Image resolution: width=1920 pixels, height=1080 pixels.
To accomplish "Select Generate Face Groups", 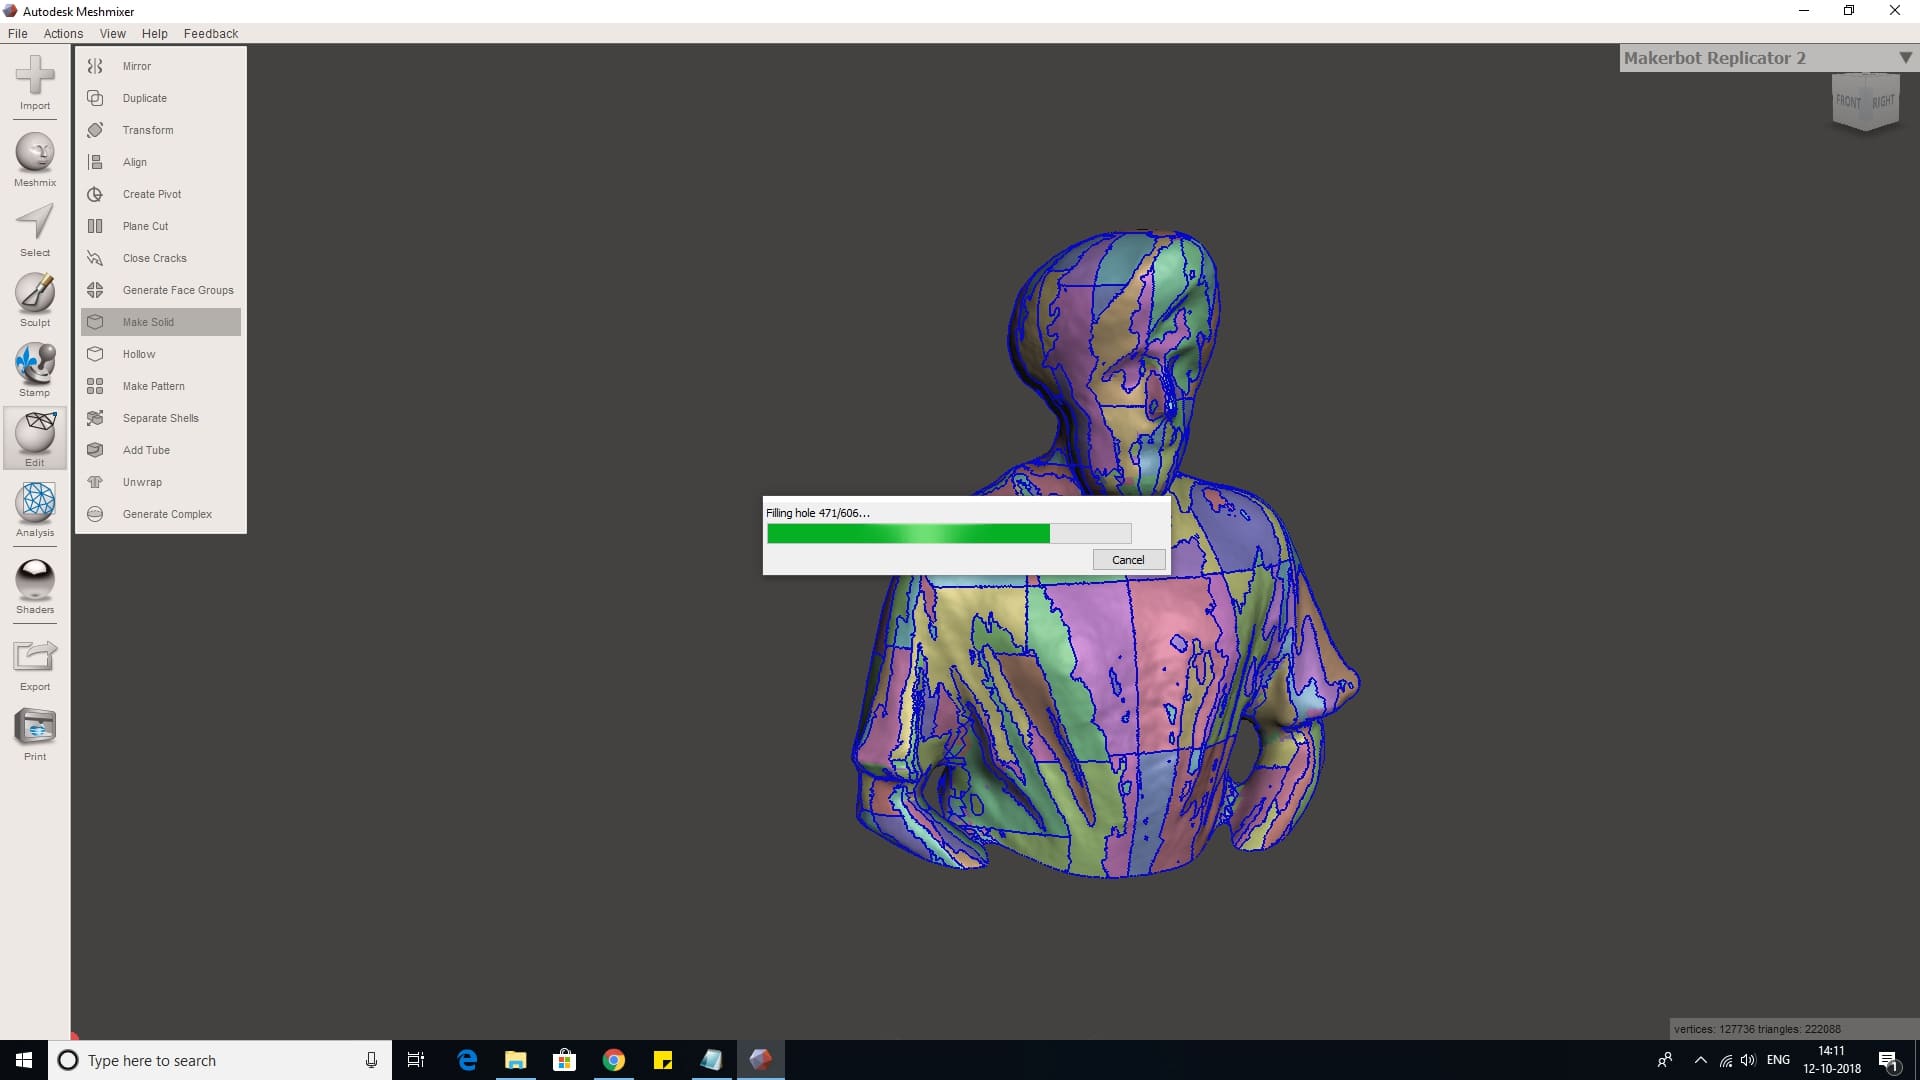I will point(161,290).
